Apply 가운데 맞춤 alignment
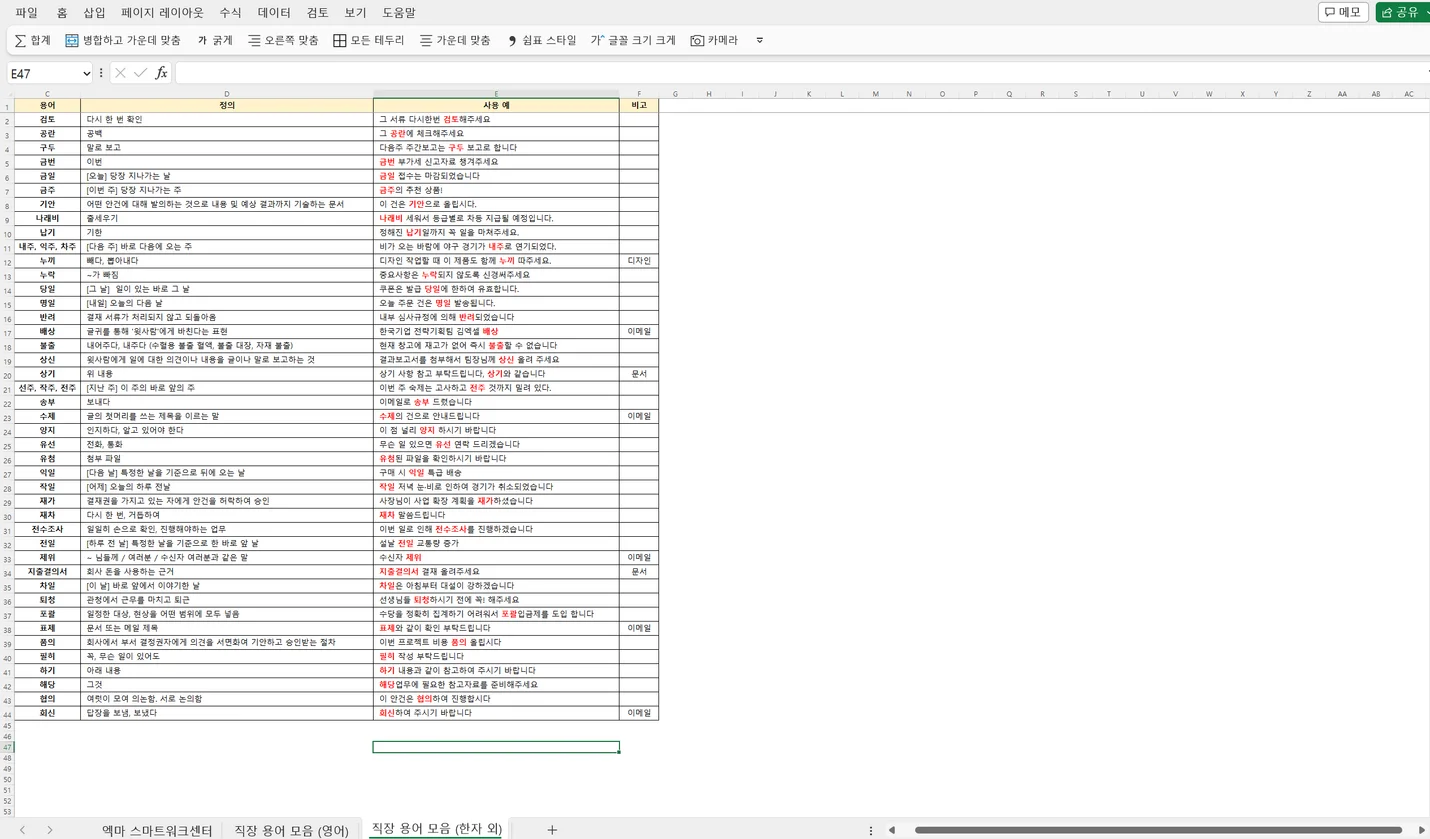 pos(455,40)
